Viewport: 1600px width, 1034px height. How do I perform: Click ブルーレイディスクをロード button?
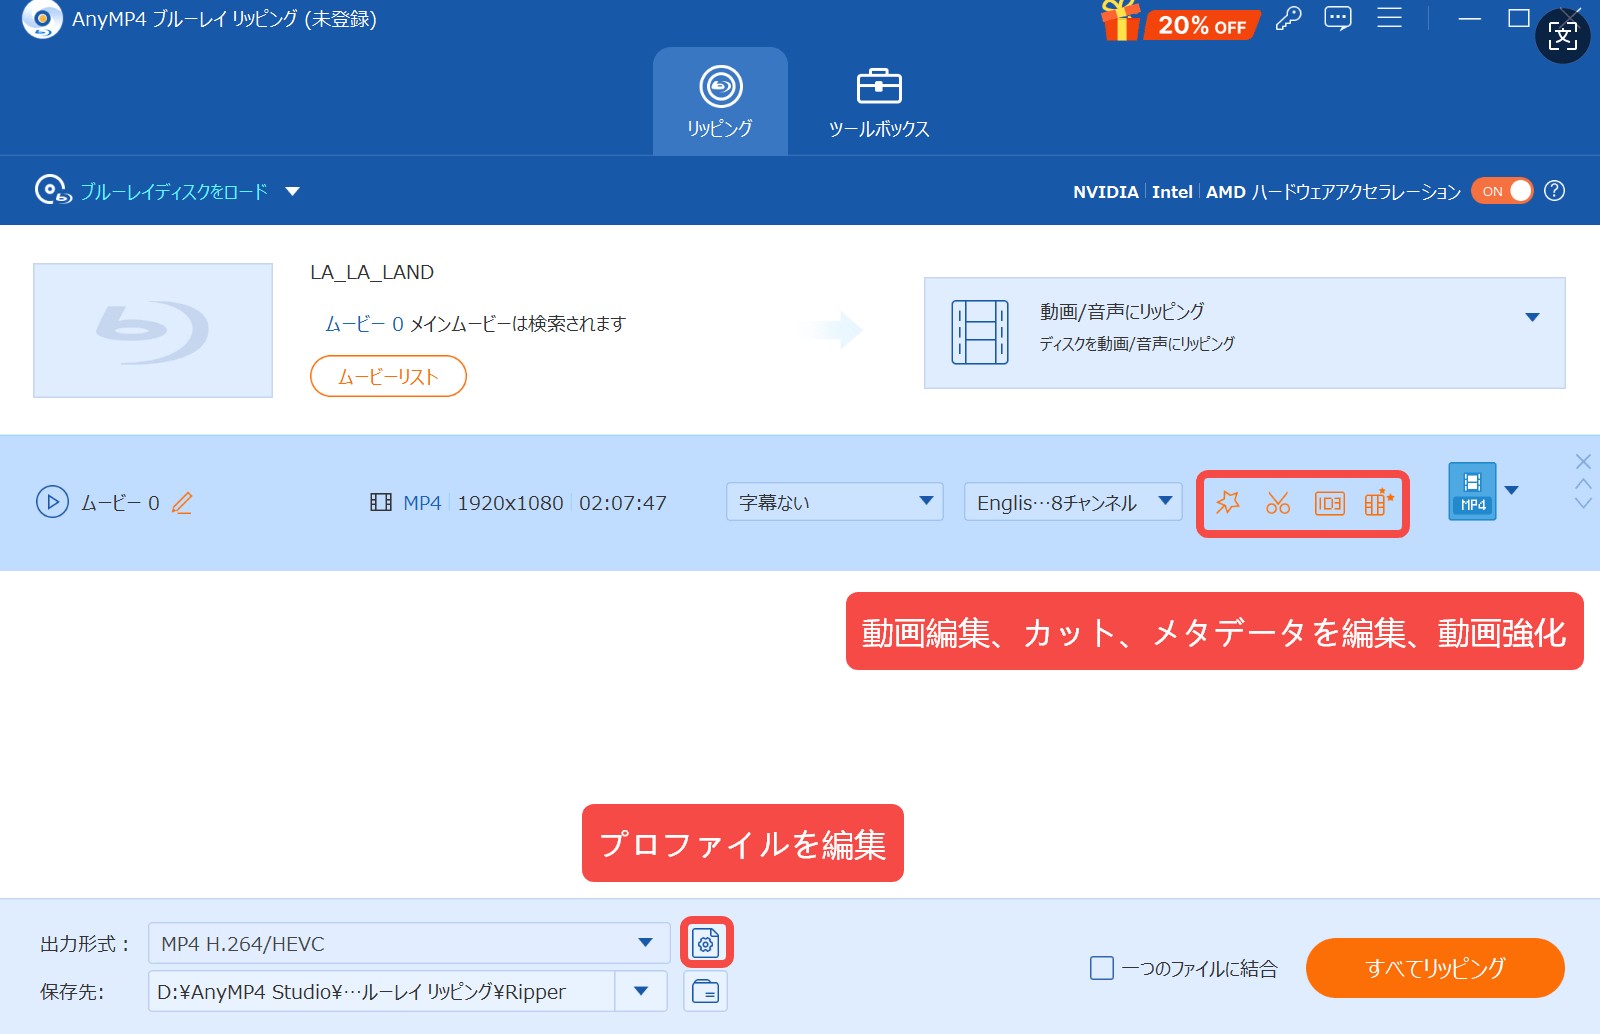point(152,190)
